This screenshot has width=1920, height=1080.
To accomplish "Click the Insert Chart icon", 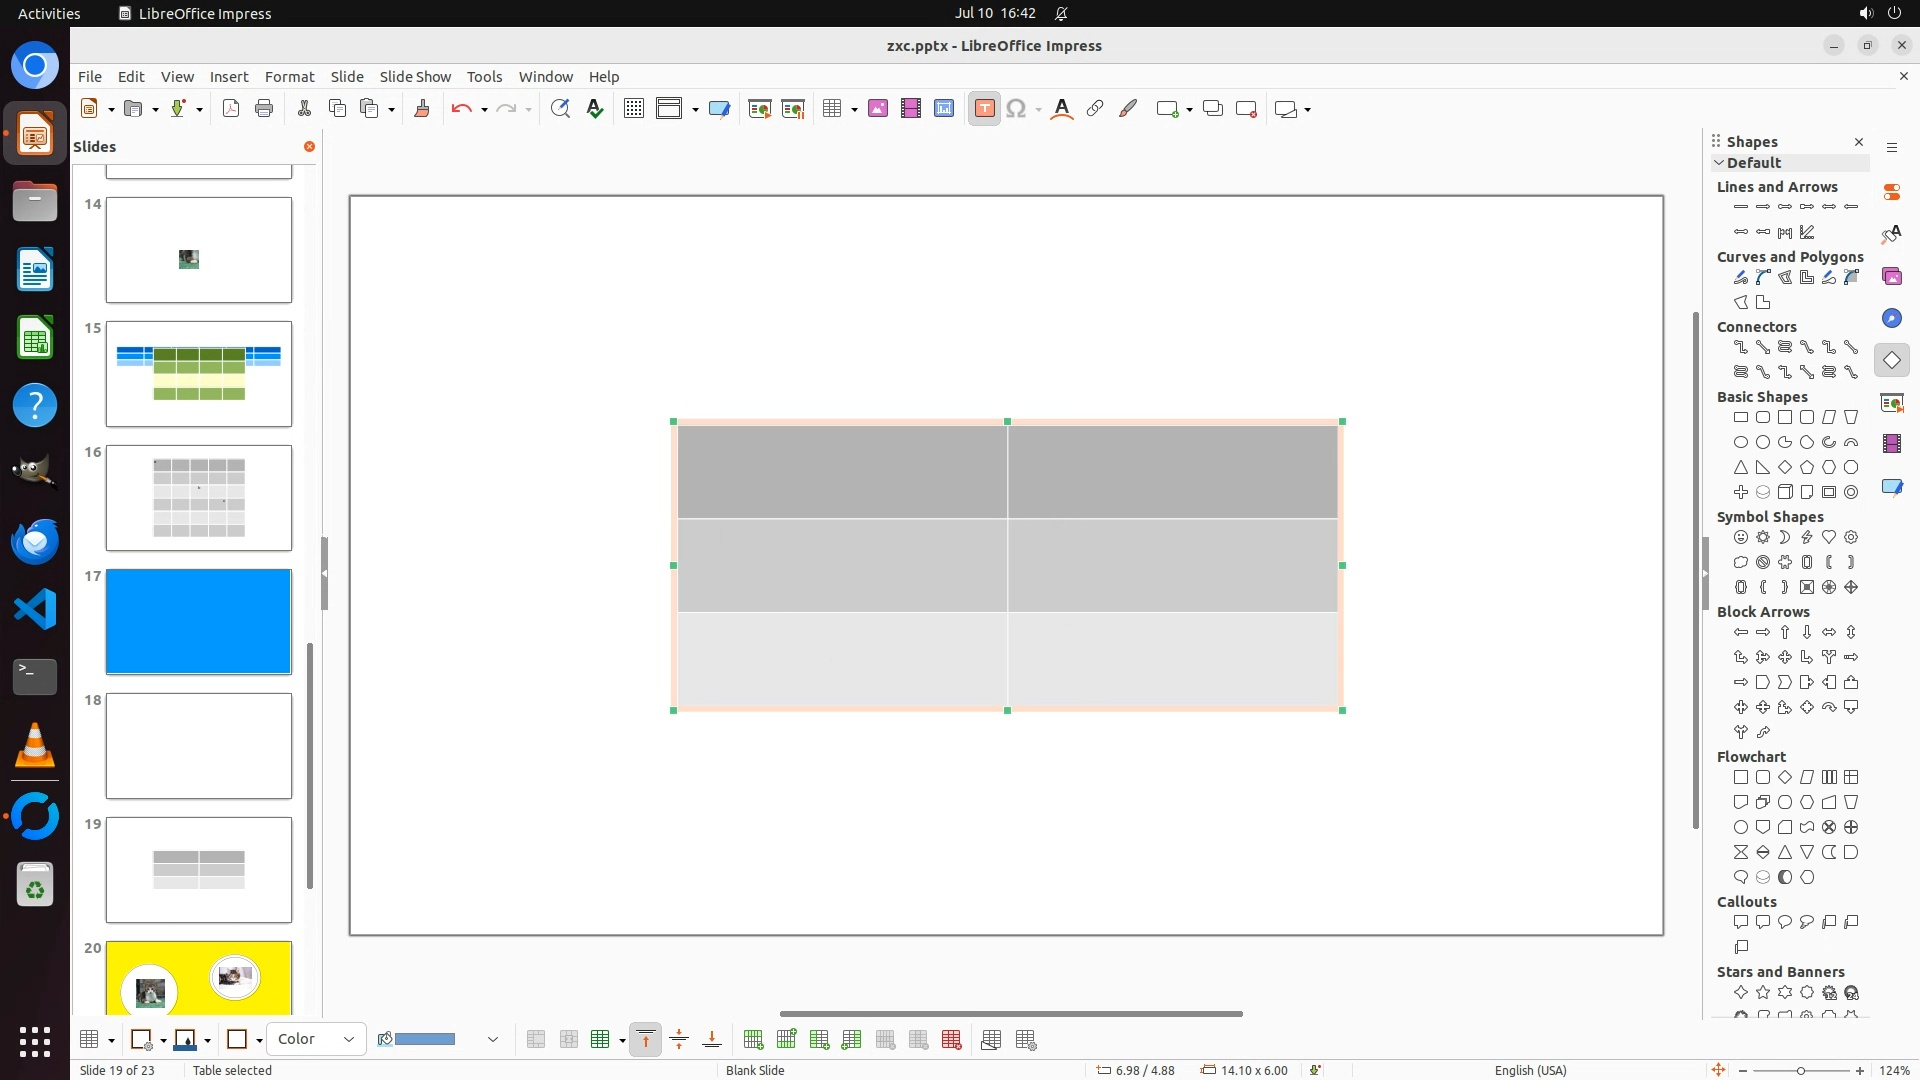I will (944, 109).
